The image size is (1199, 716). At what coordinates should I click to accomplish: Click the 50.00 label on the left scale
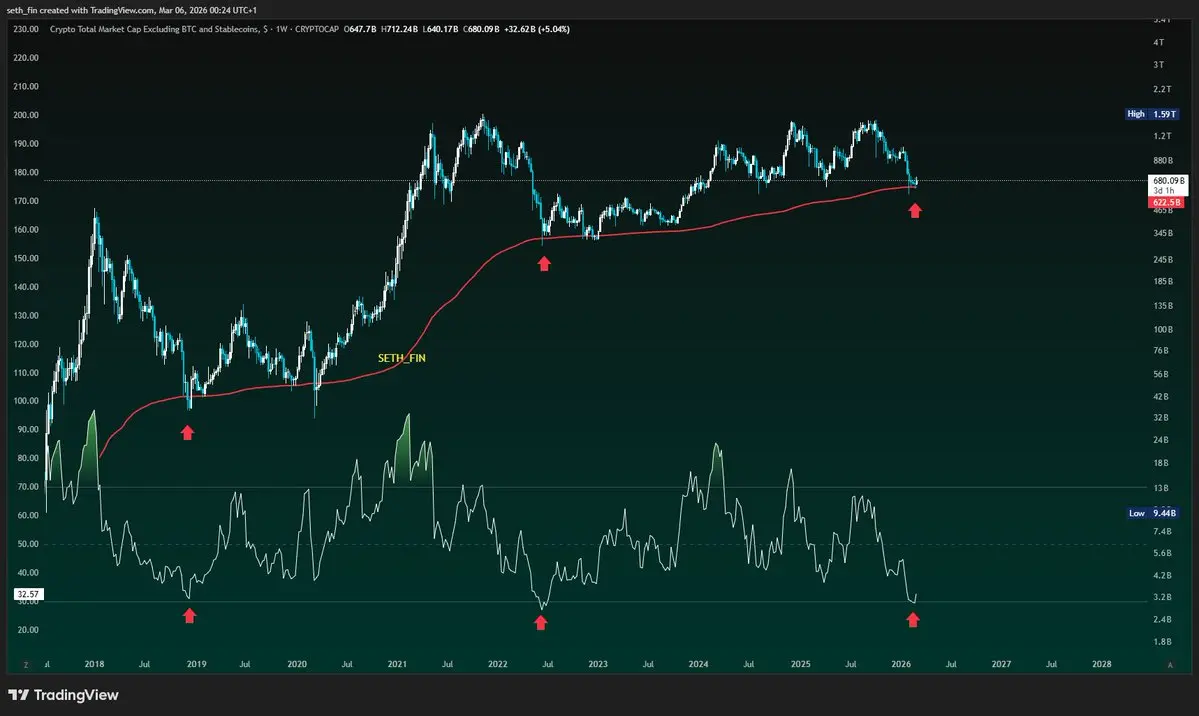tap(28, 544)
